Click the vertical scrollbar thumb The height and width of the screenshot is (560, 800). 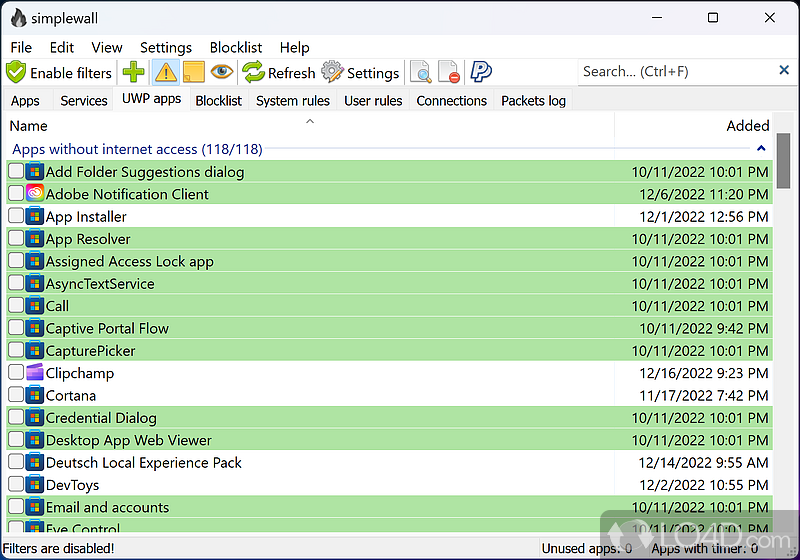point(783,161)
